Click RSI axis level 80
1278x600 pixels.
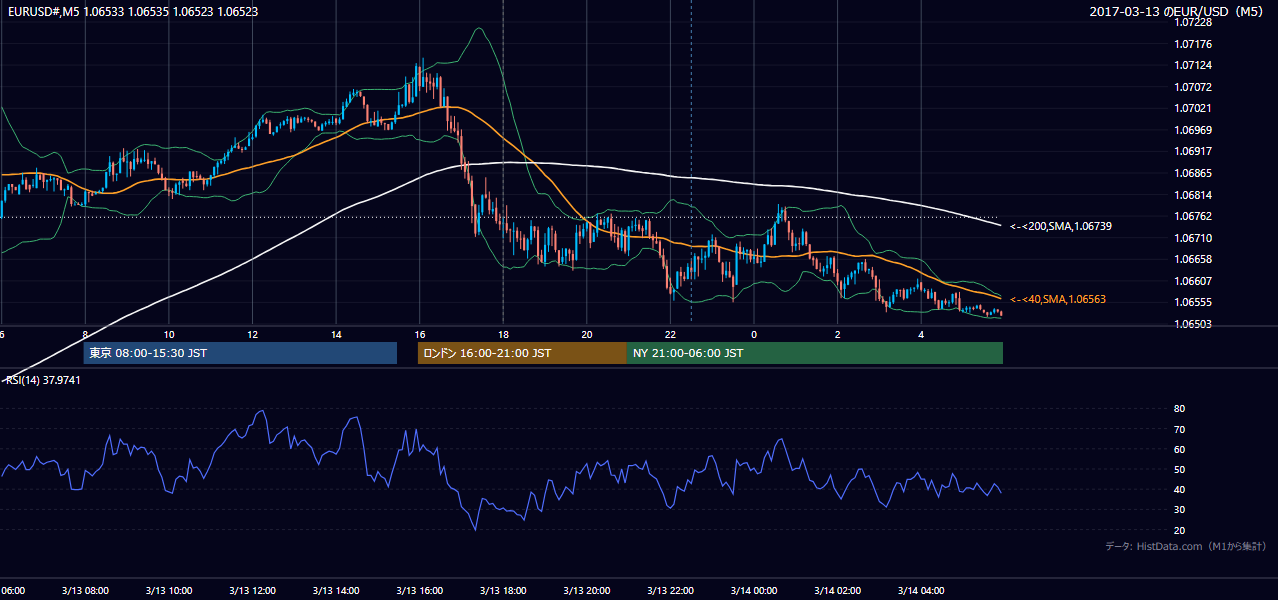(x=1179, y=409)
